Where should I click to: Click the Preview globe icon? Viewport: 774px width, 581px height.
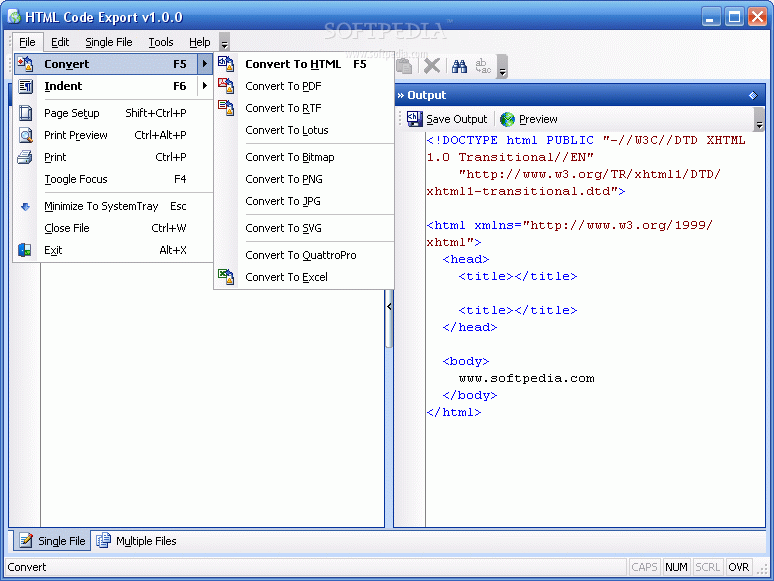(x=507, y=119)
